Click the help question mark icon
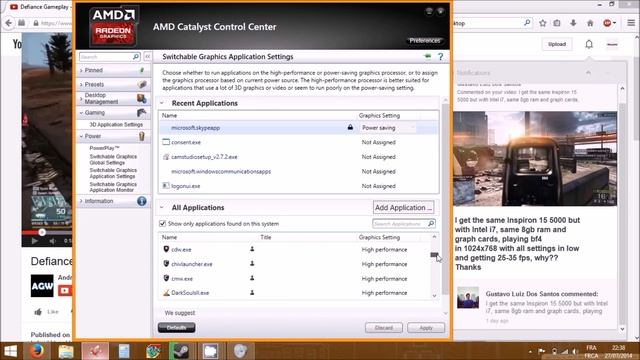Screen dimensions: 640x360 point(440,57)
